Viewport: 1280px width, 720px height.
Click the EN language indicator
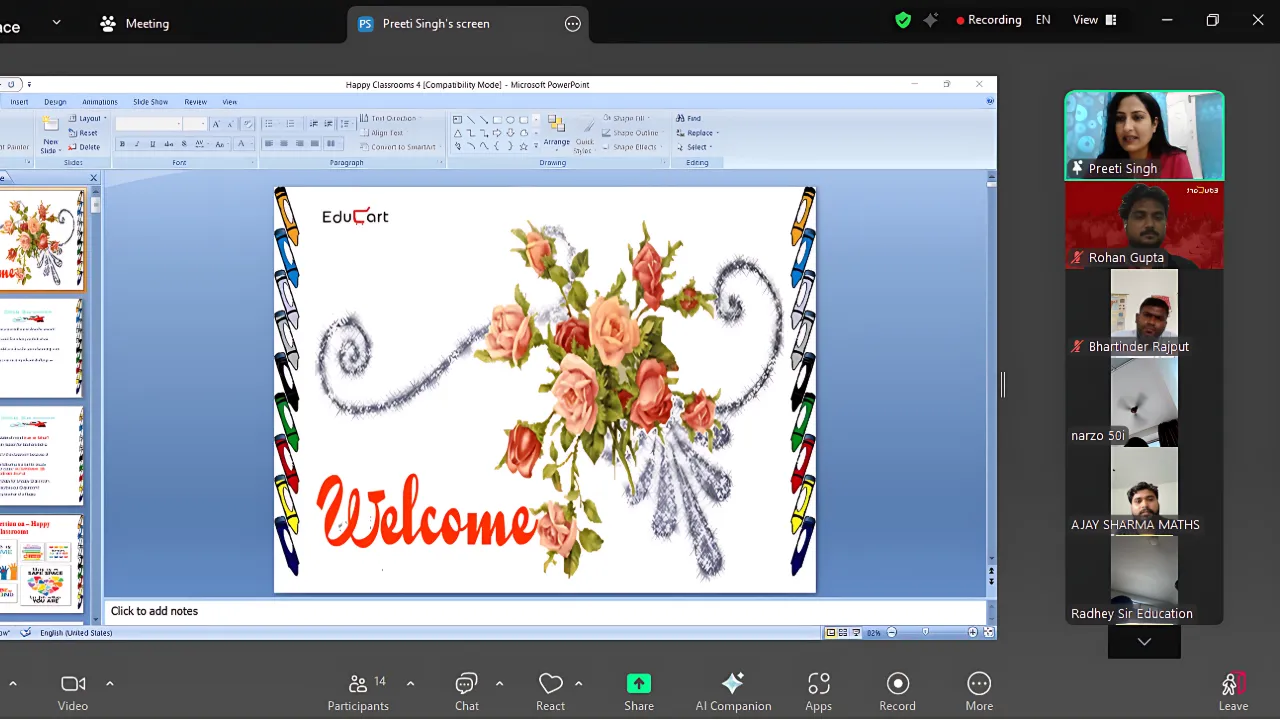coord(1043,20)
